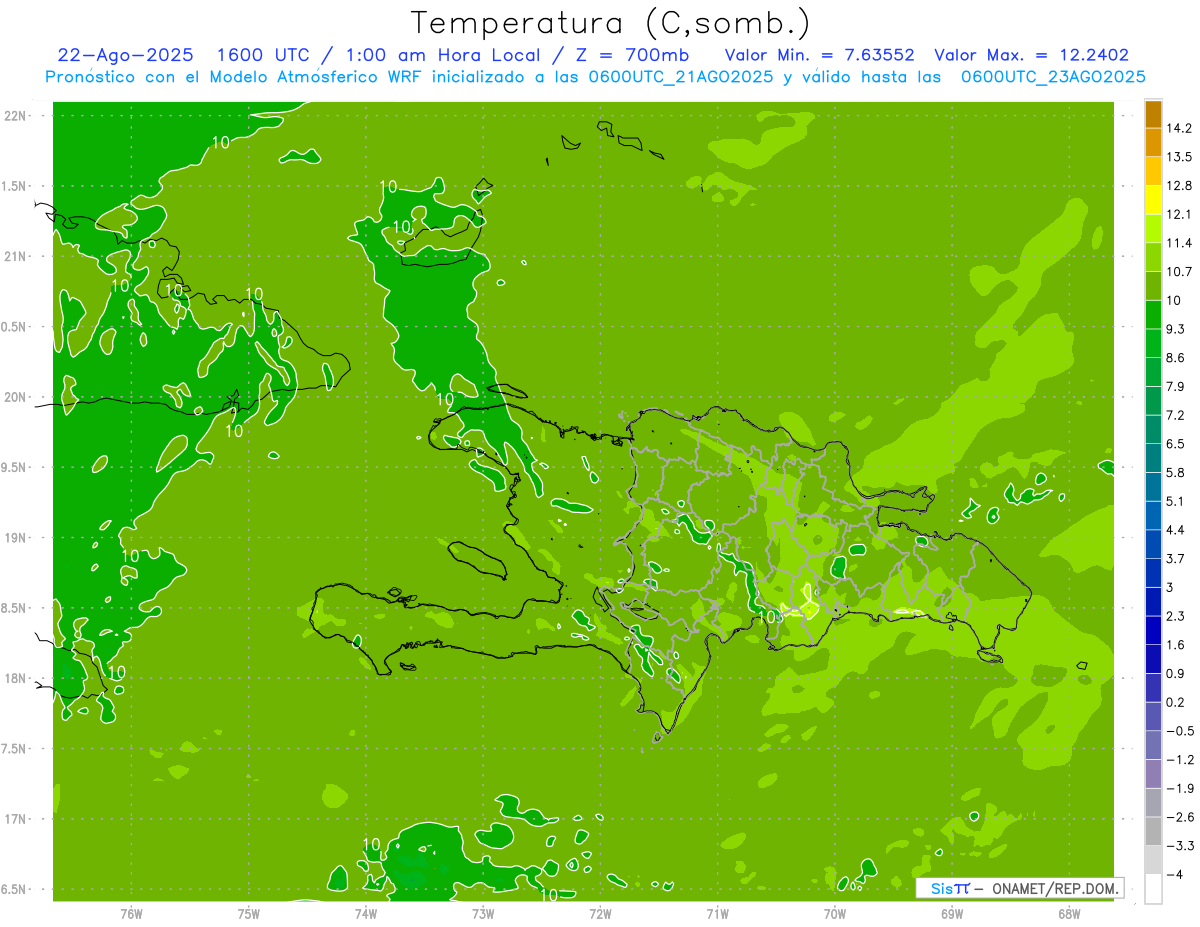Click the "8.6" colorbar value
Screen dimensions: 1200x927
1176,358
